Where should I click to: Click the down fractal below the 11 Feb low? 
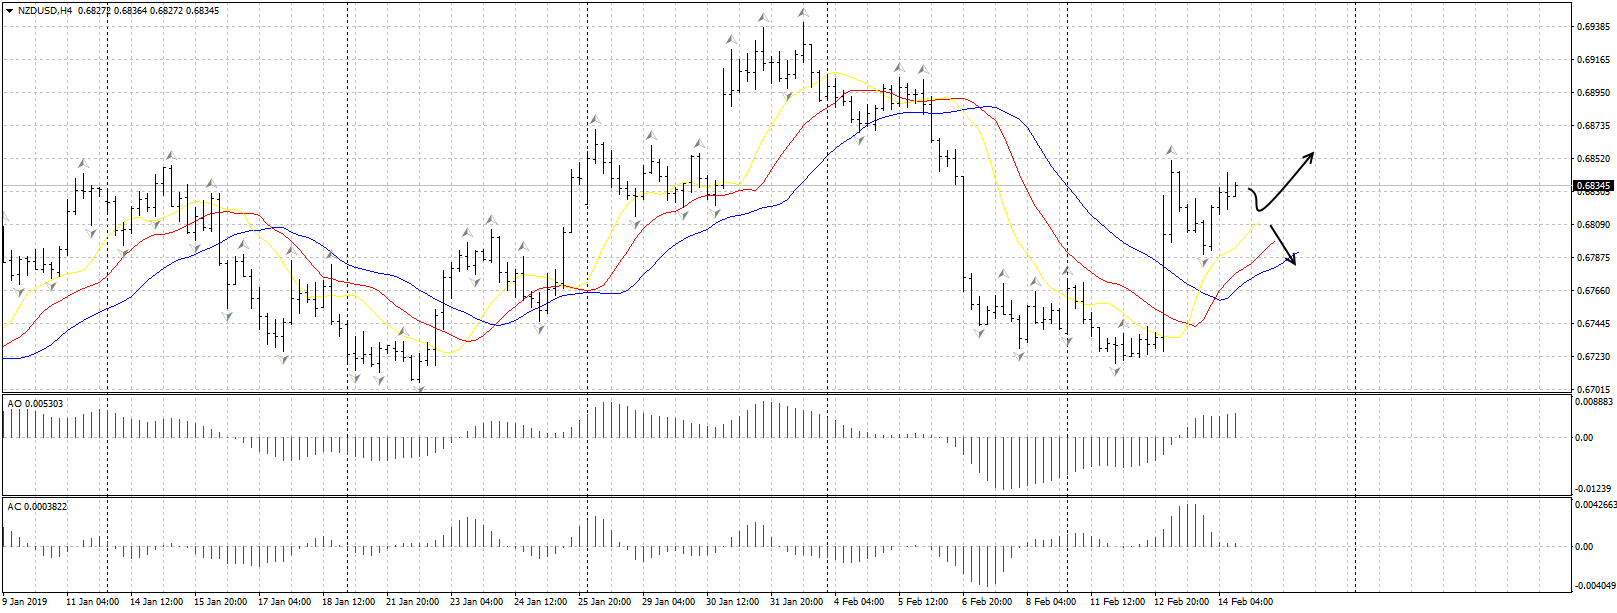1116,371
